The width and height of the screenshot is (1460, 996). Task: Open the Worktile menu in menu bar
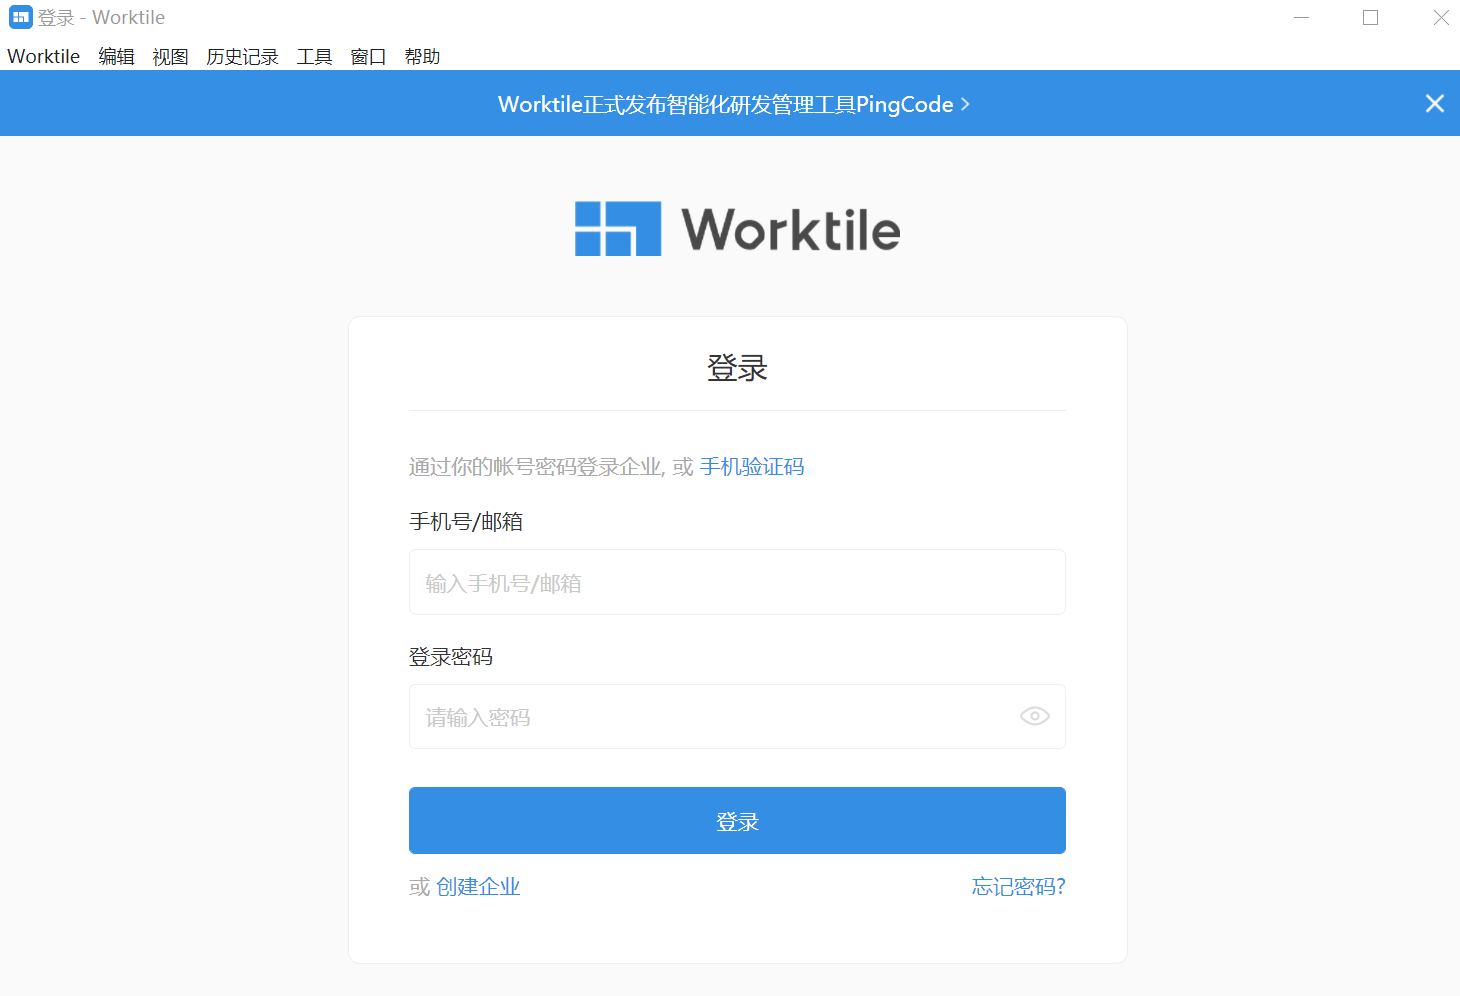click(x=44, y=57)
